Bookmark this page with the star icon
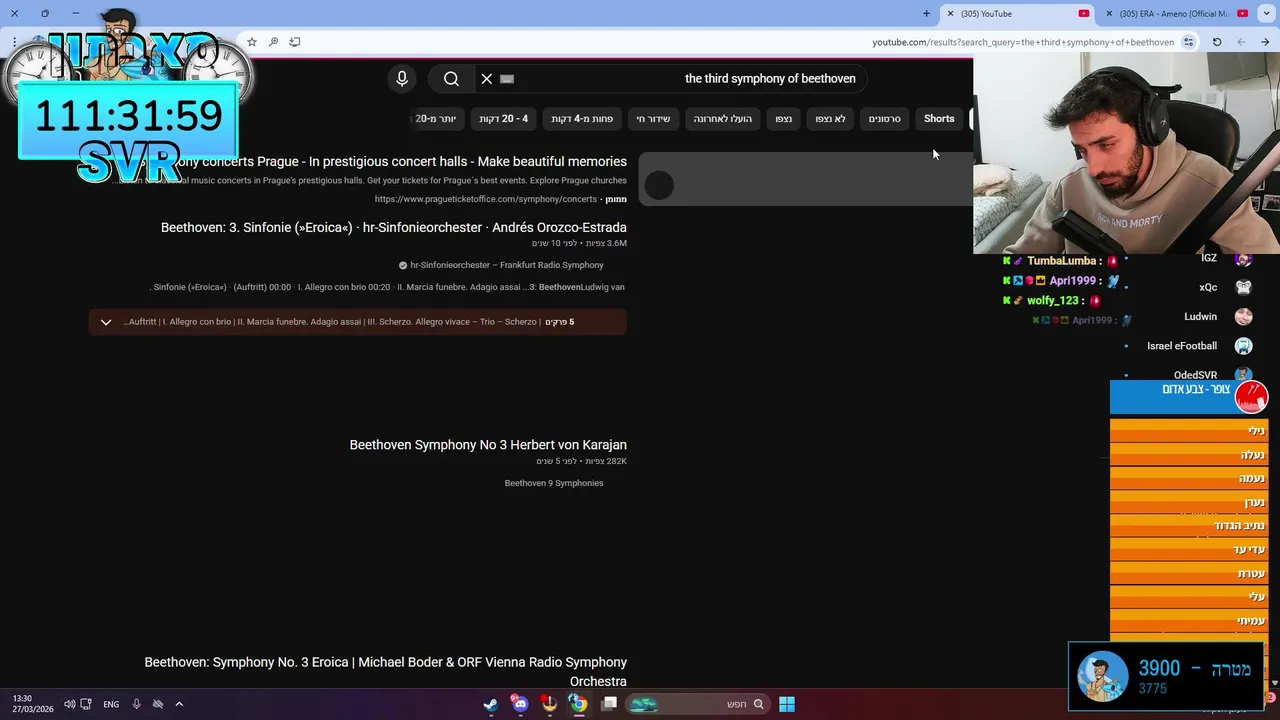This screenshot has height=720, width=1280. pos(252,42)
